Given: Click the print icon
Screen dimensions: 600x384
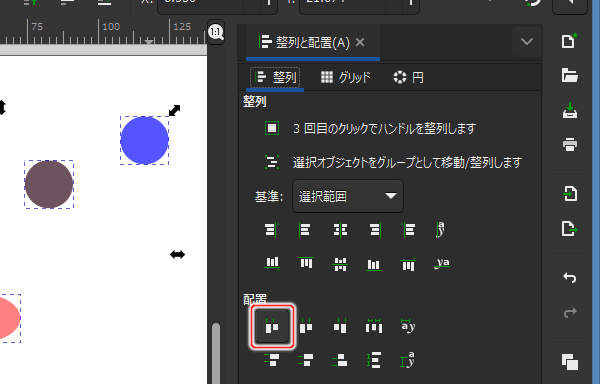Looking at the screenshot, I should point(570,145).
